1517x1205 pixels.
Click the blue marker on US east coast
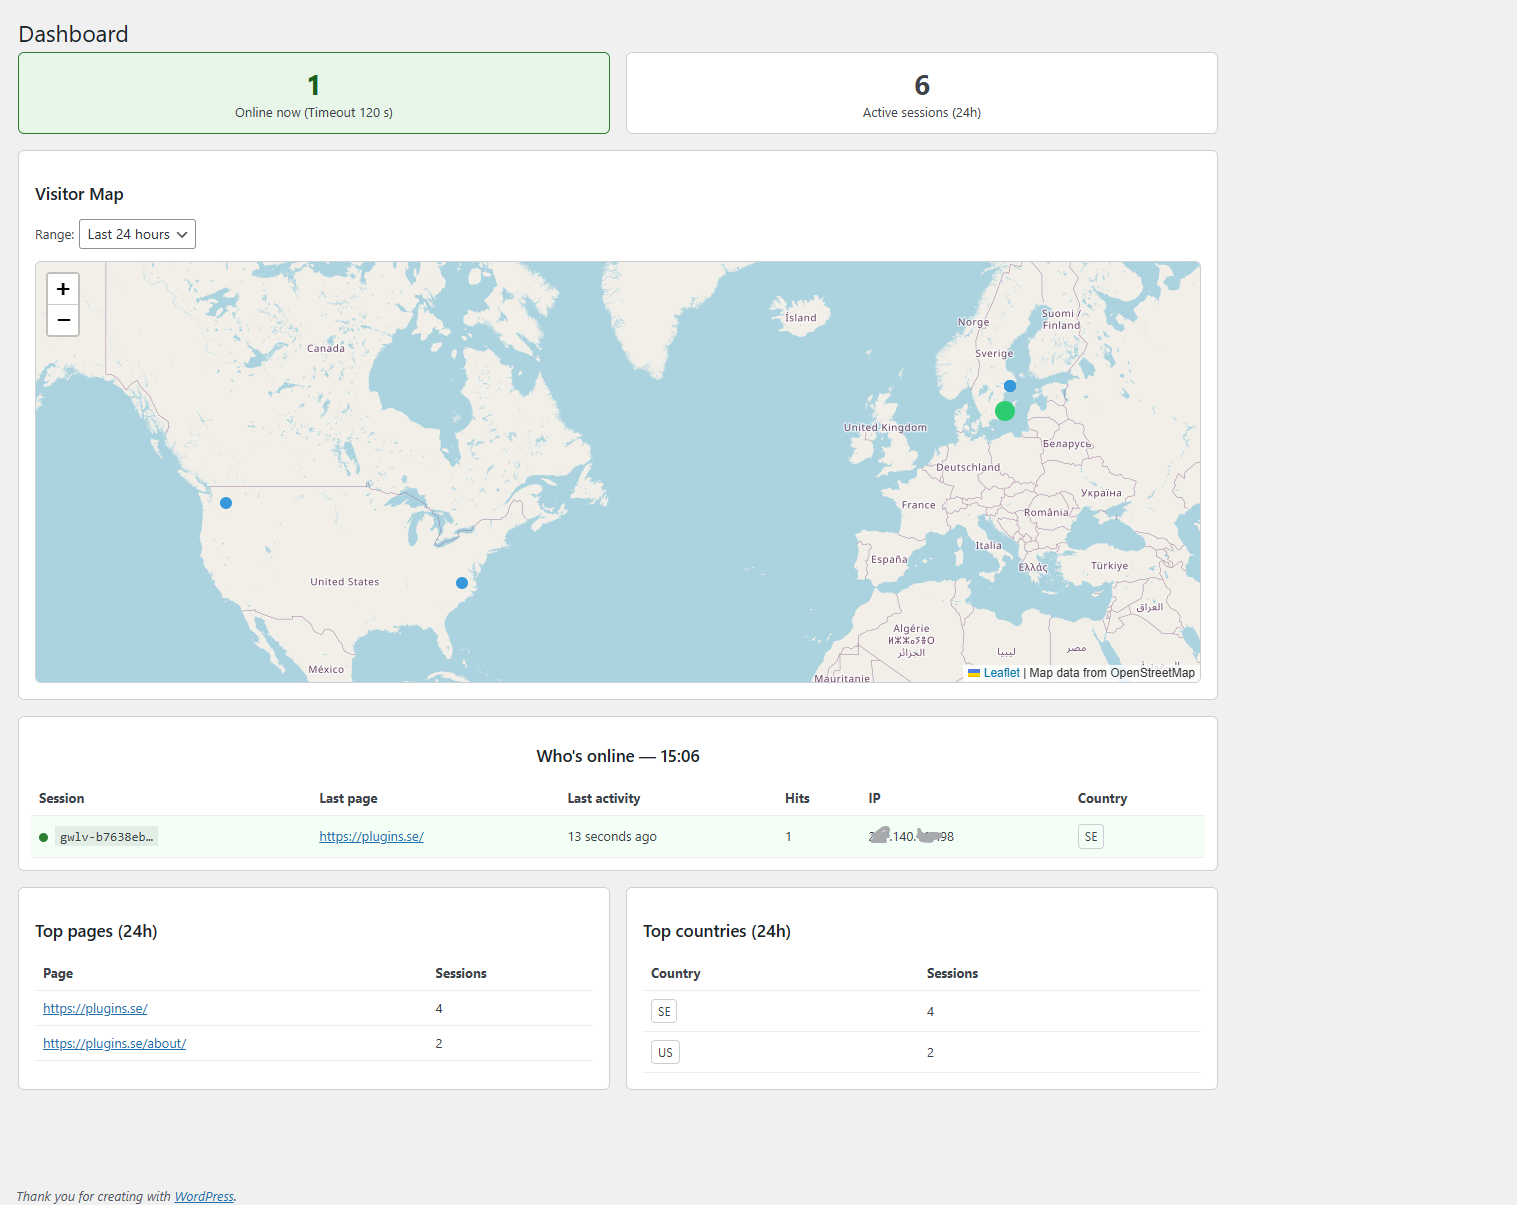(x=462, y=583)
